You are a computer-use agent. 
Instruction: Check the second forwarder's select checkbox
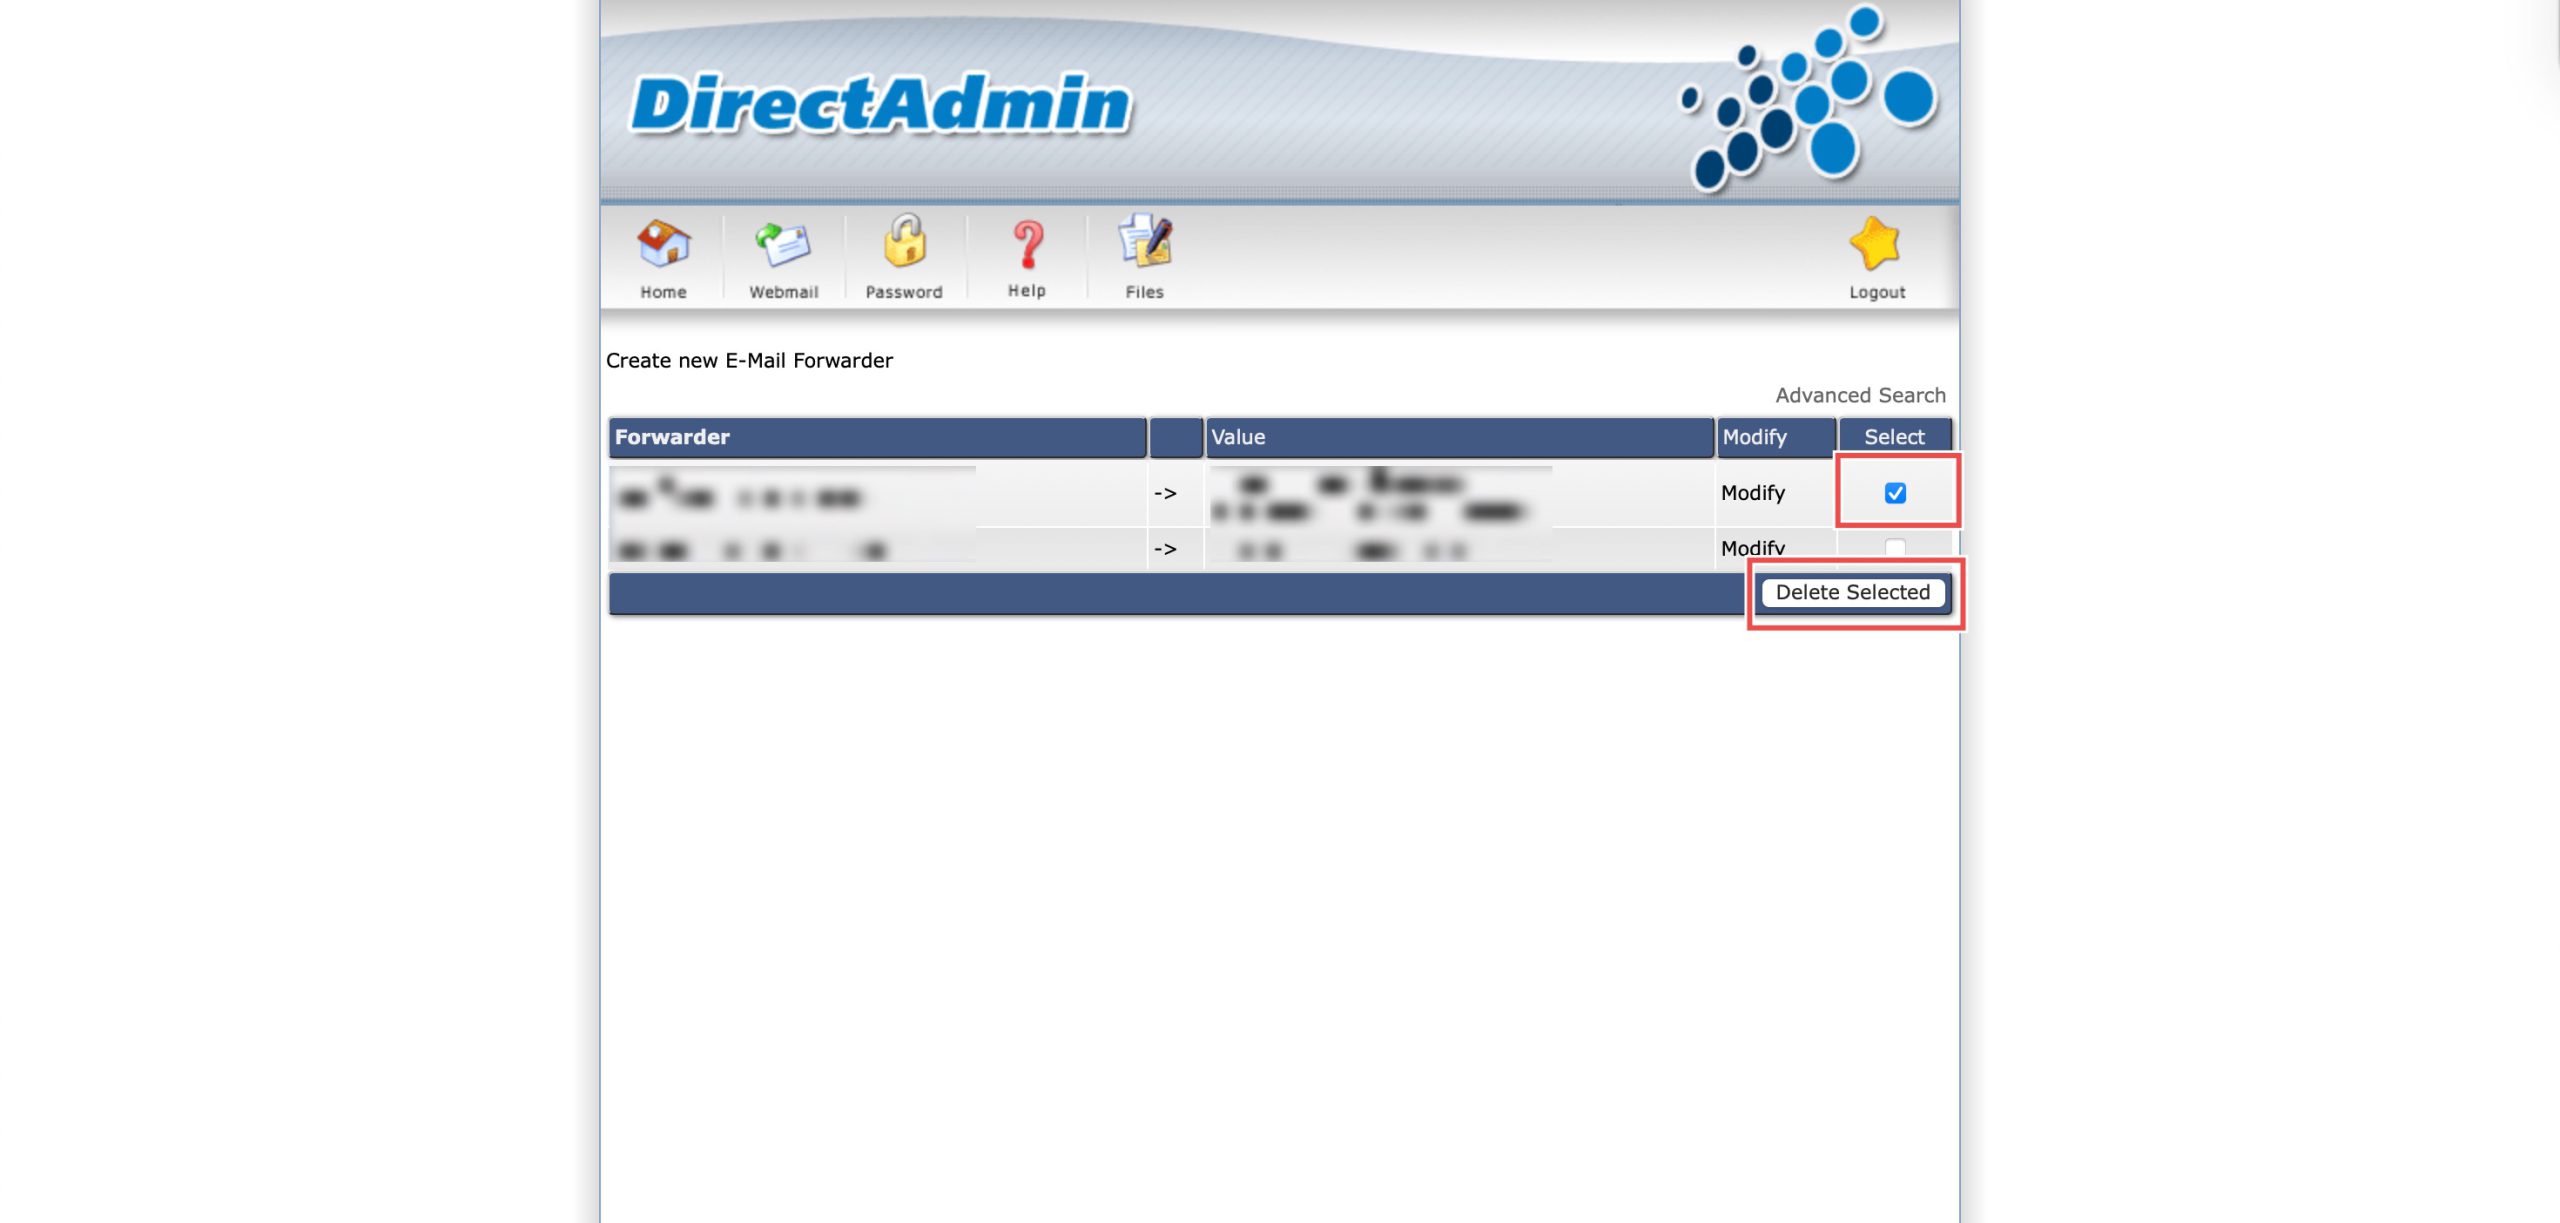pos(1894,547)
